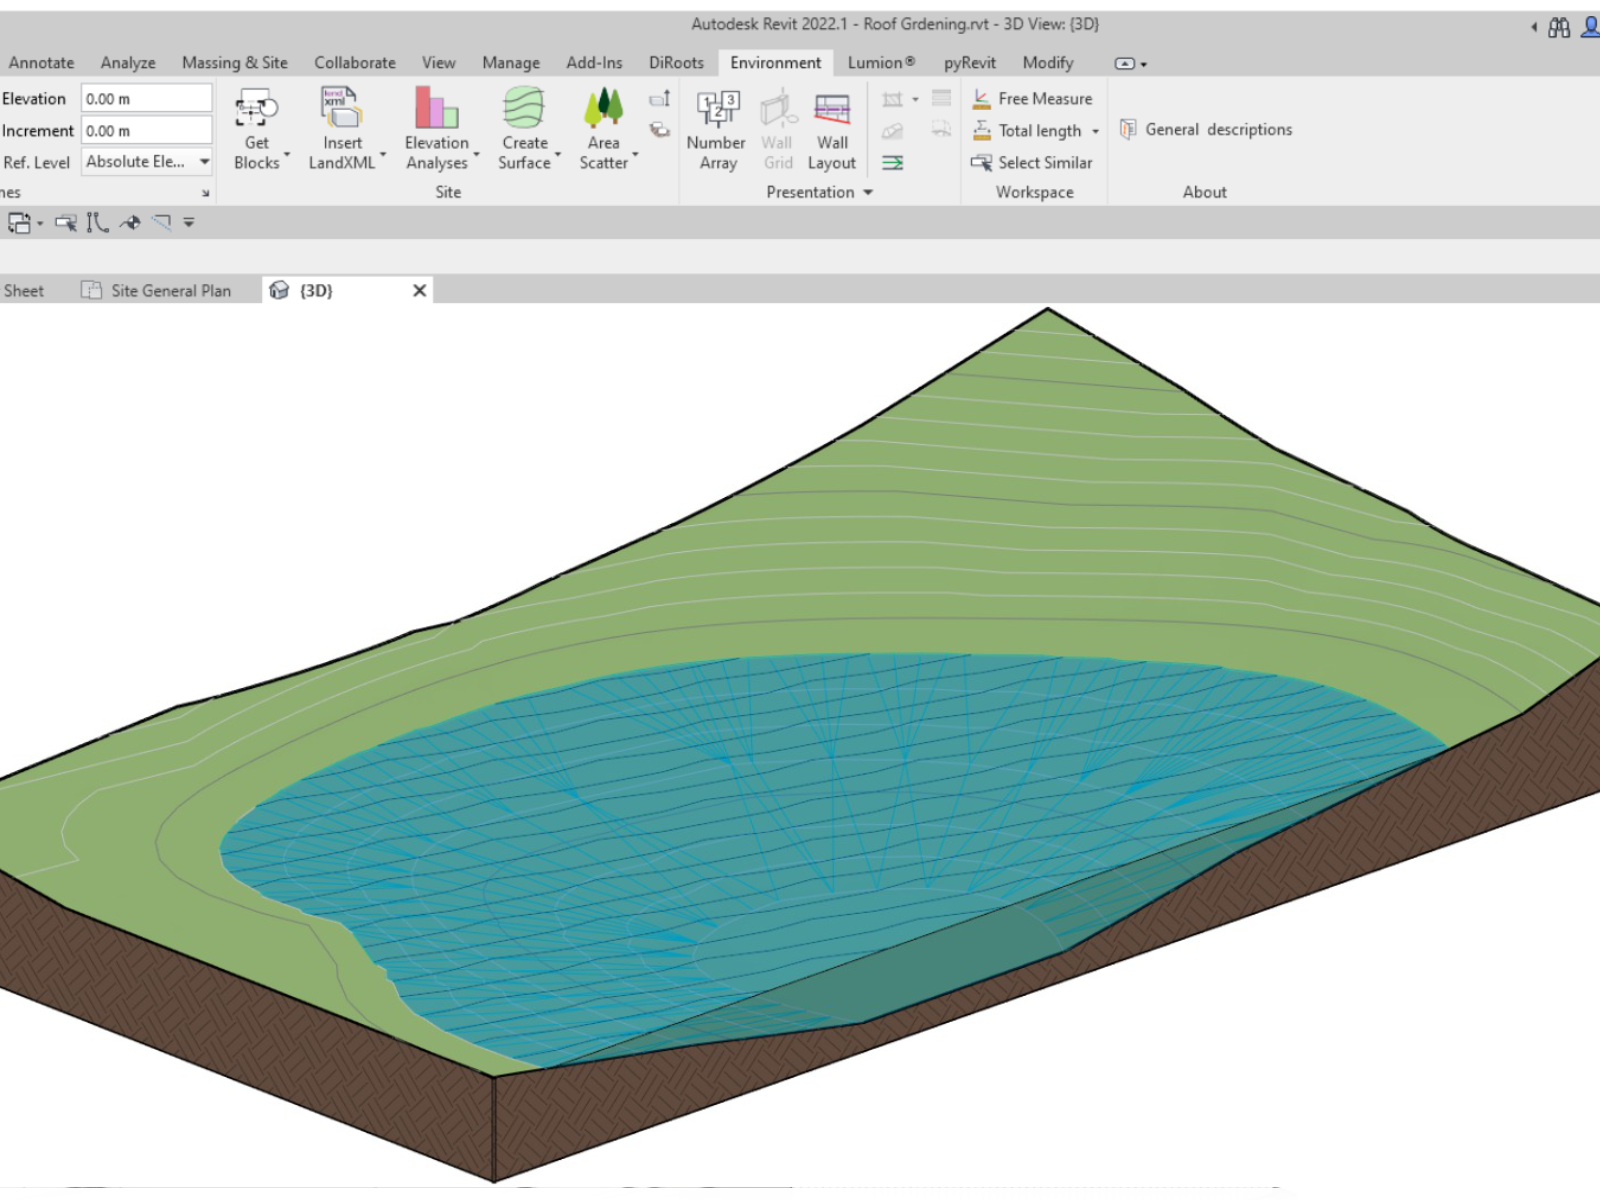Image resolution: width=1600 pixels, height=1200 pixels.
Task: Open the pyRevit ribbon tab
Action: pos(969,62)
